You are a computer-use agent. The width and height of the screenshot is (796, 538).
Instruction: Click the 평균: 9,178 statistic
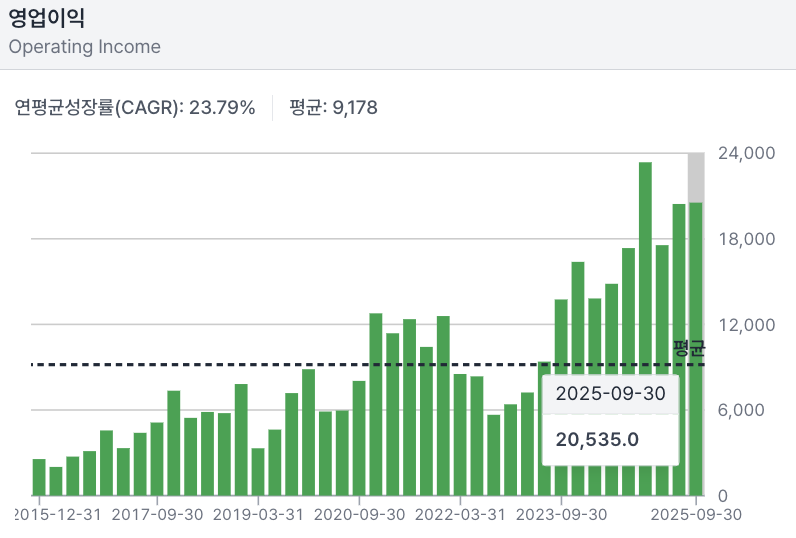(x=333, y=107)
